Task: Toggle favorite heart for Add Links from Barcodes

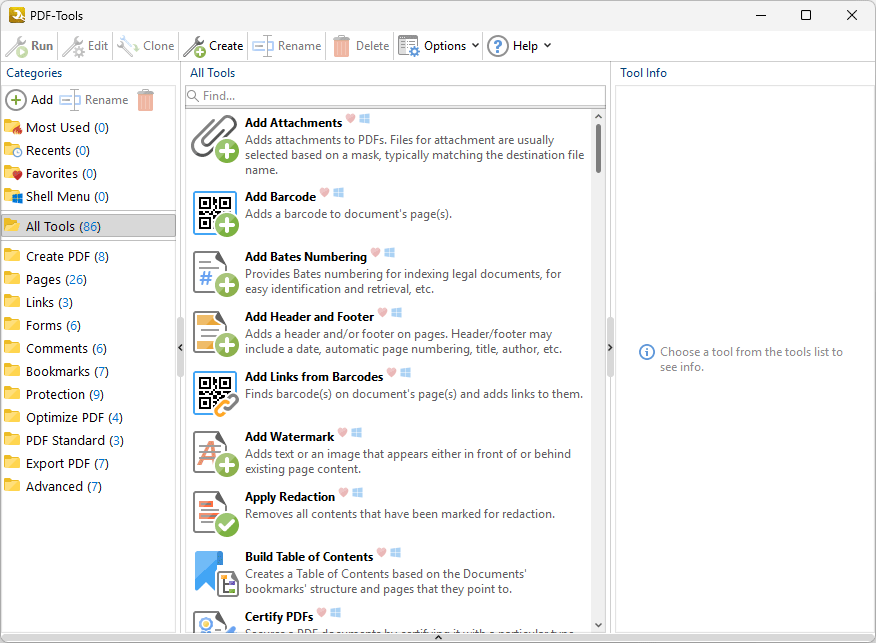Action: point(392,373)
